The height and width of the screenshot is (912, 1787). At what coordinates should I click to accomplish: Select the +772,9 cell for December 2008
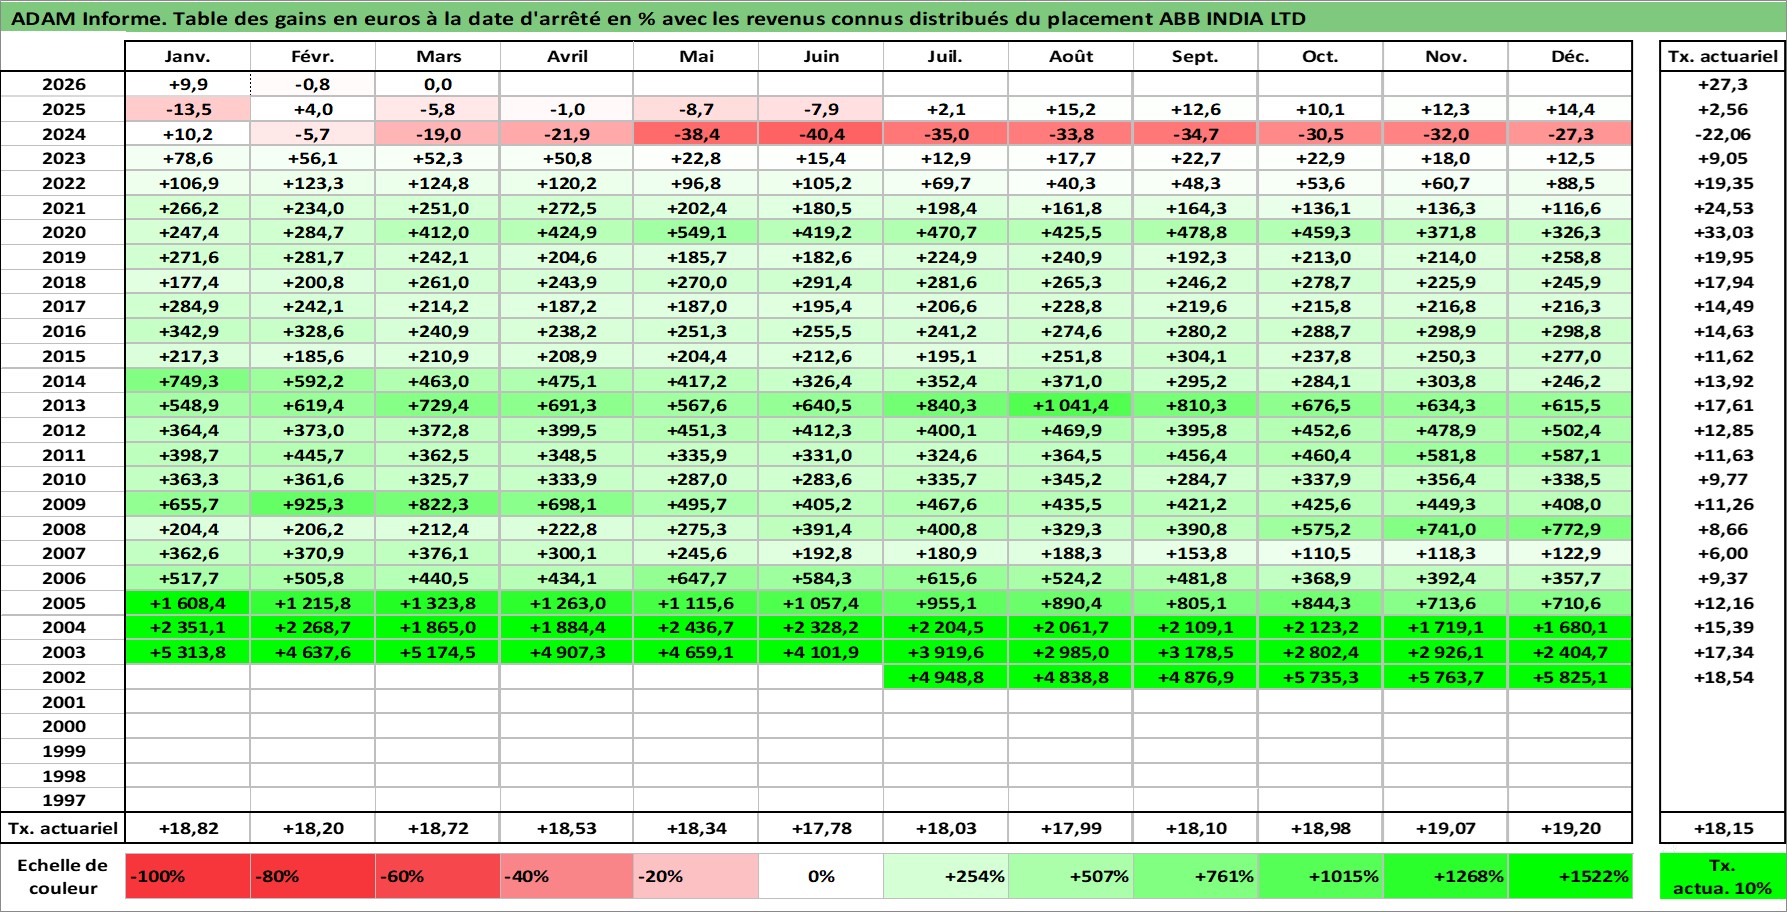point(1570,529)
